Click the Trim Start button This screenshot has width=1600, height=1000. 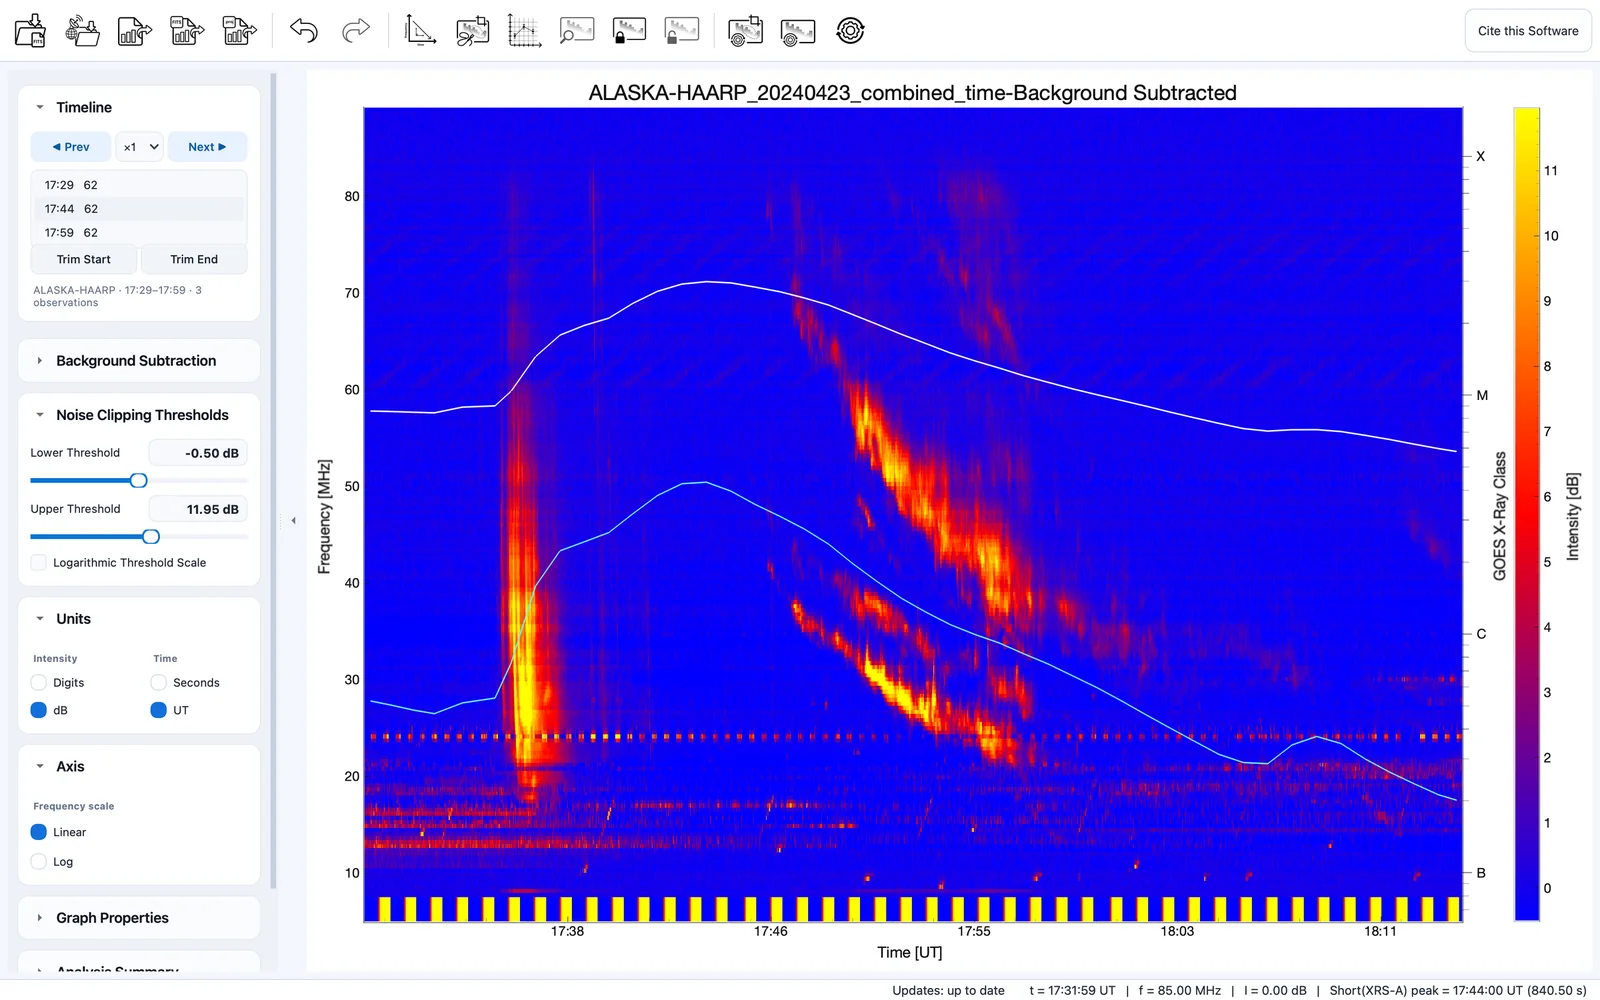(x=84, y=259)
